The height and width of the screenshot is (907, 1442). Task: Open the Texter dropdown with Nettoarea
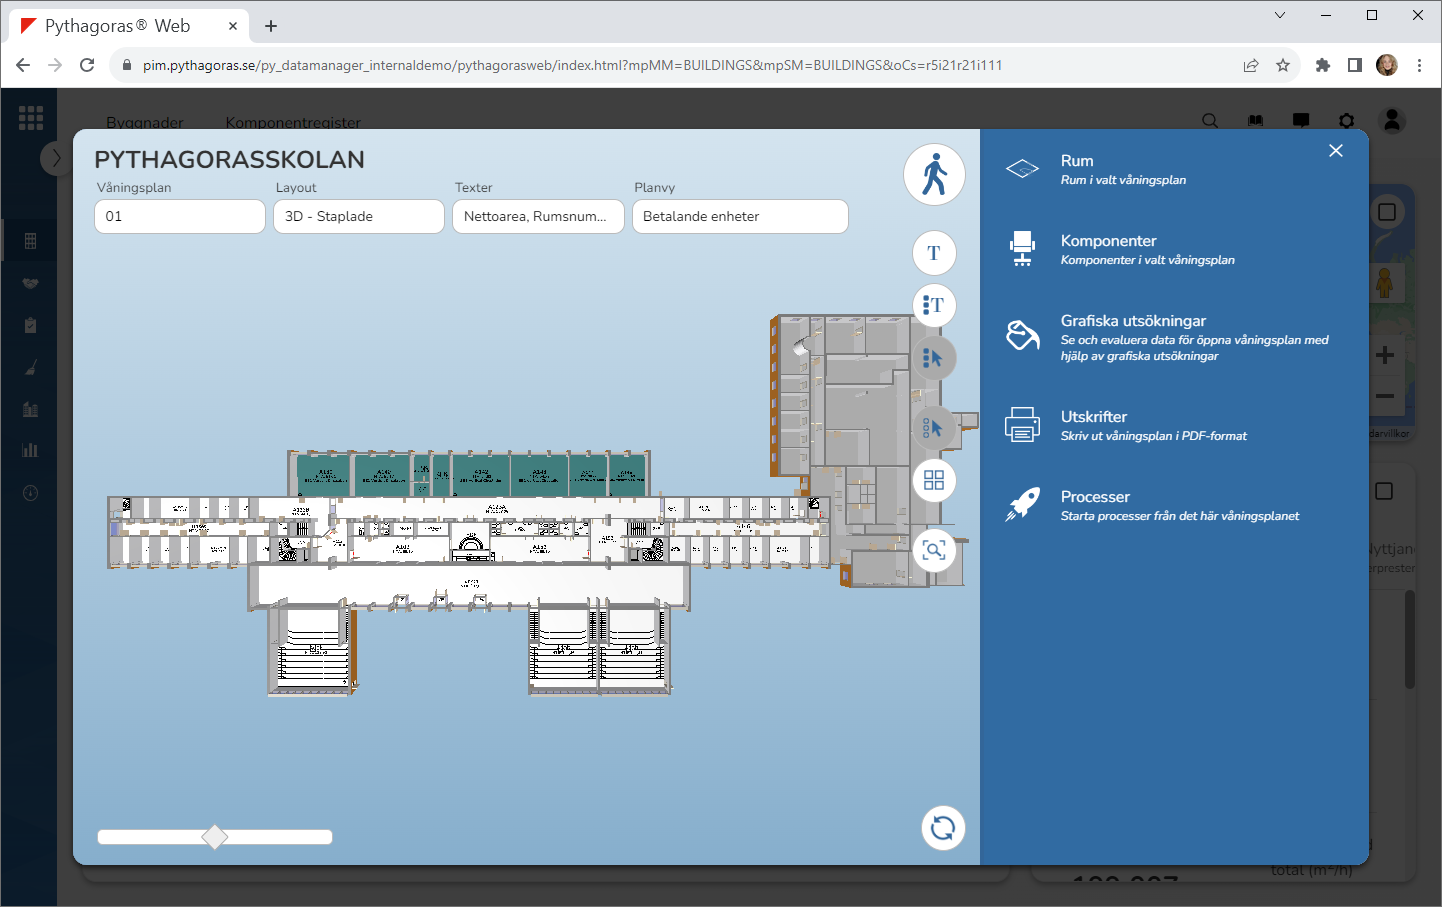tap(538, 216)
